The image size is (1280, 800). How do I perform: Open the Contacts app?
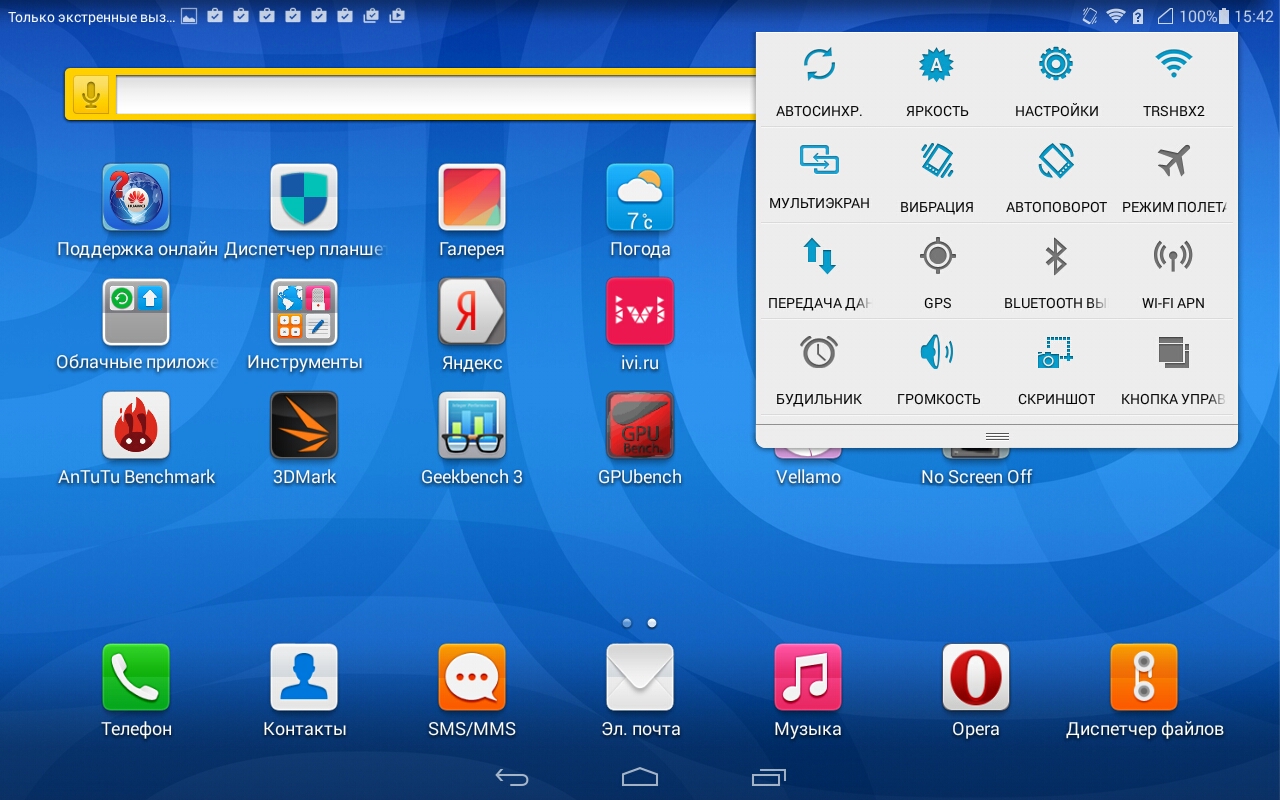[x=304, y=677]
